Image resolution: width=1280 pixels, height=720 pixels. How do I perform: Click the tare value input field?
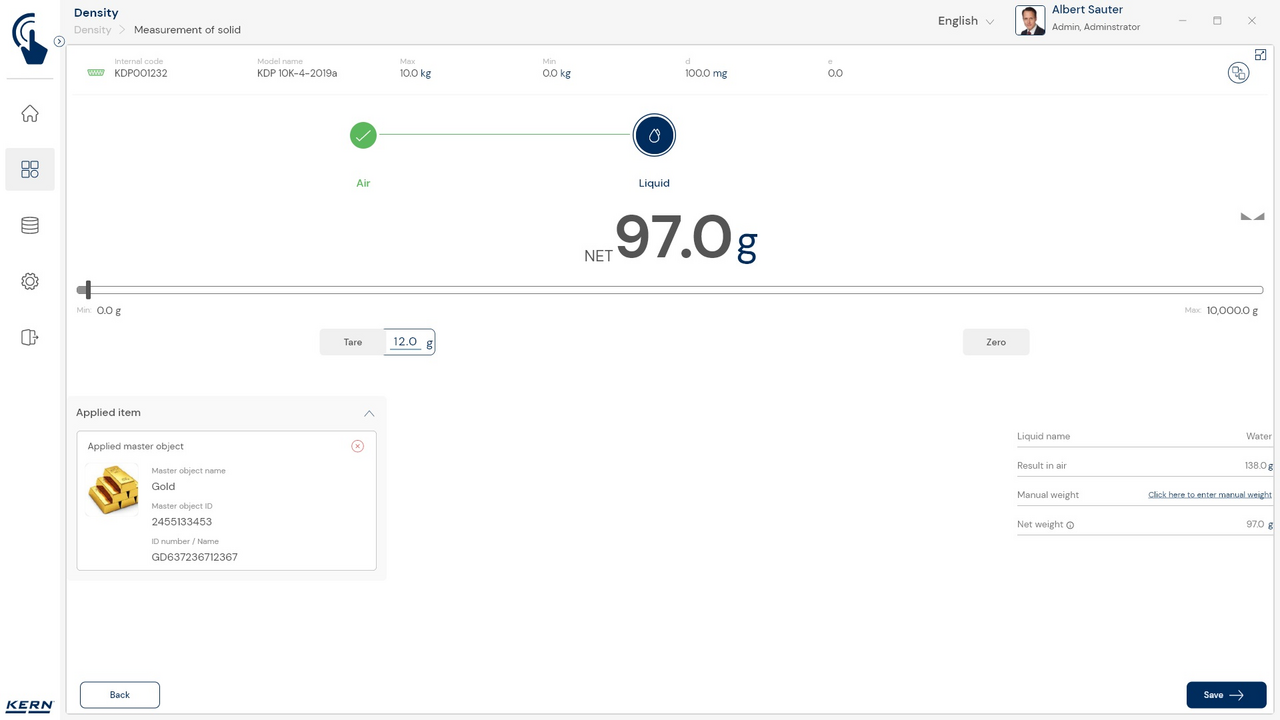point(405,342)
